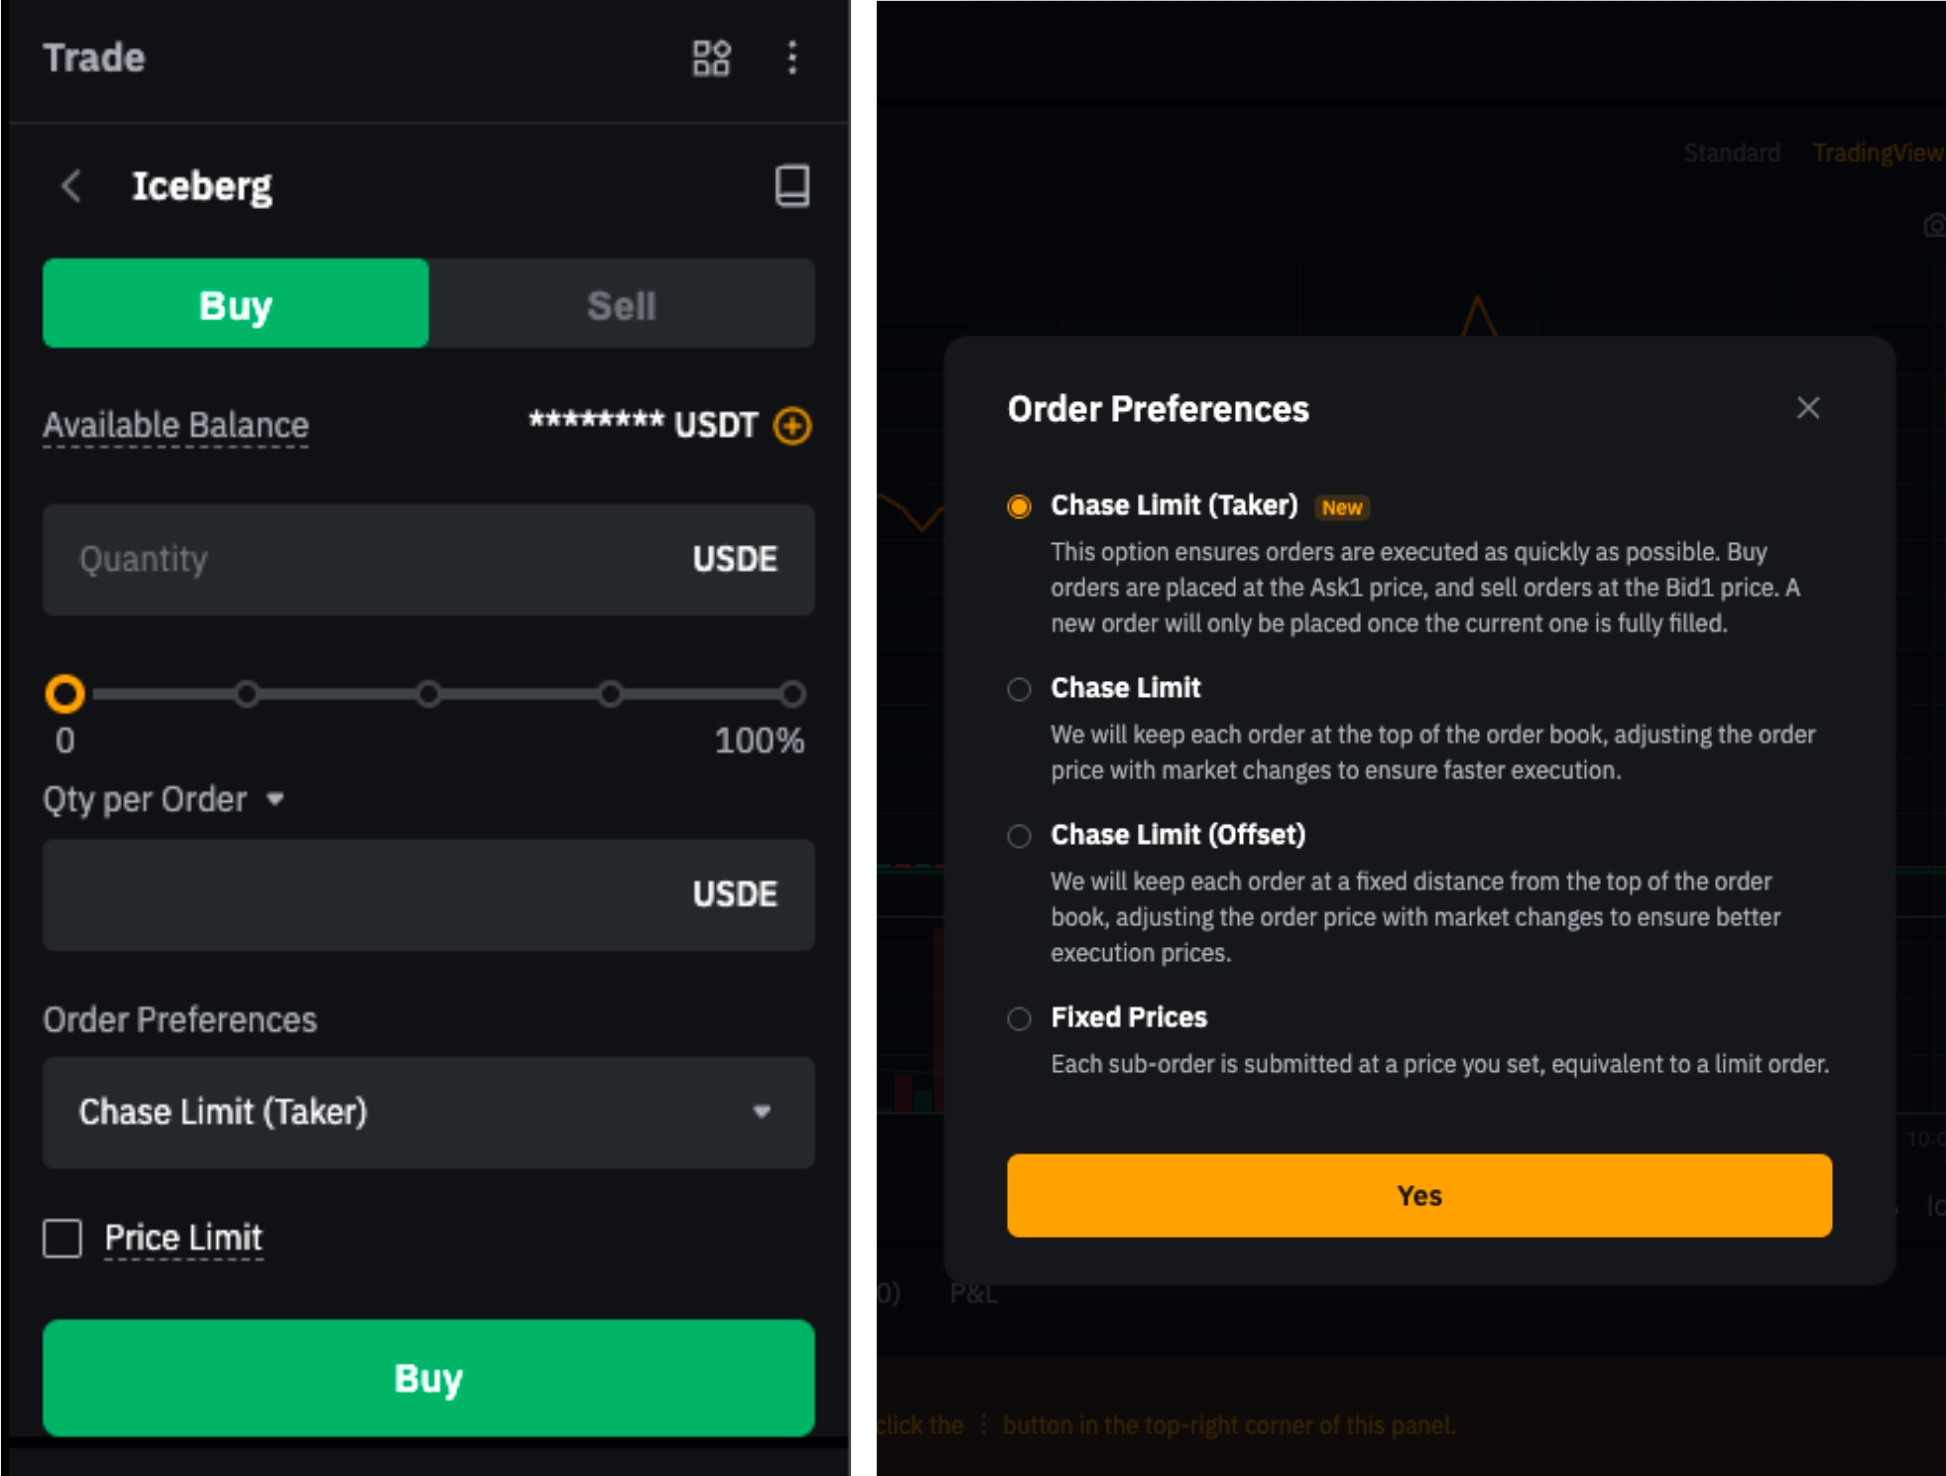Viewport: 1946px width, 1476px height.
Task: Enable the Price Limit checkbox
Action: 63,1238
